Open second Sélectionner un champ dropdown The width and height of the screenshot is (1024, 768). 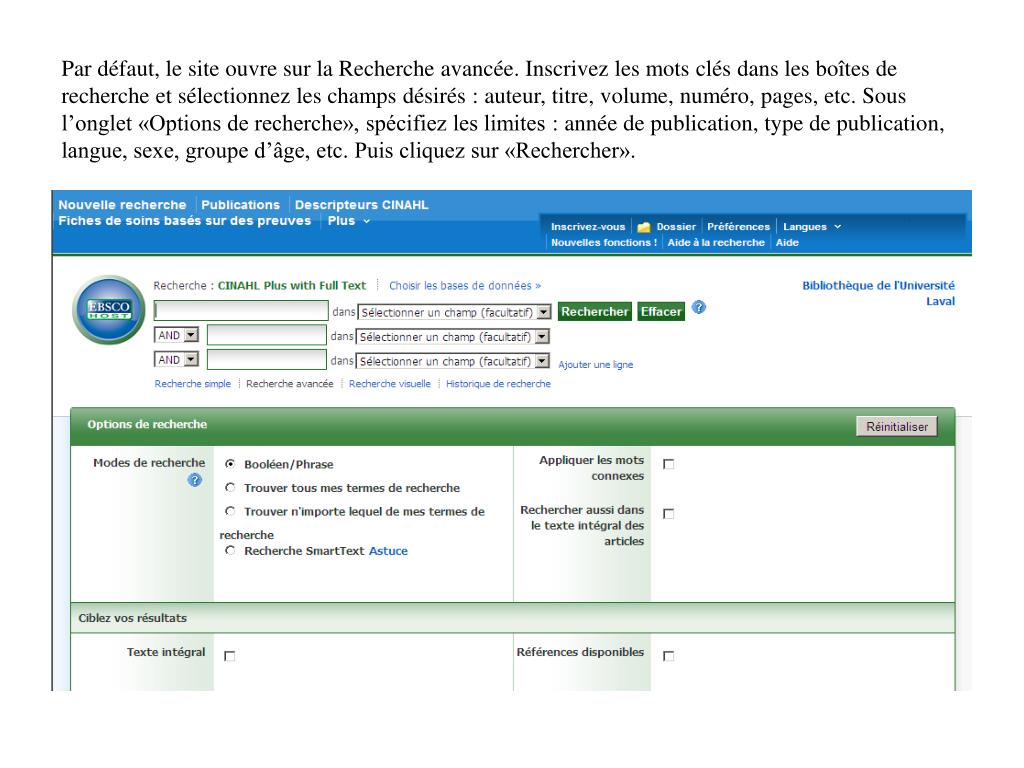coord(453,336)
